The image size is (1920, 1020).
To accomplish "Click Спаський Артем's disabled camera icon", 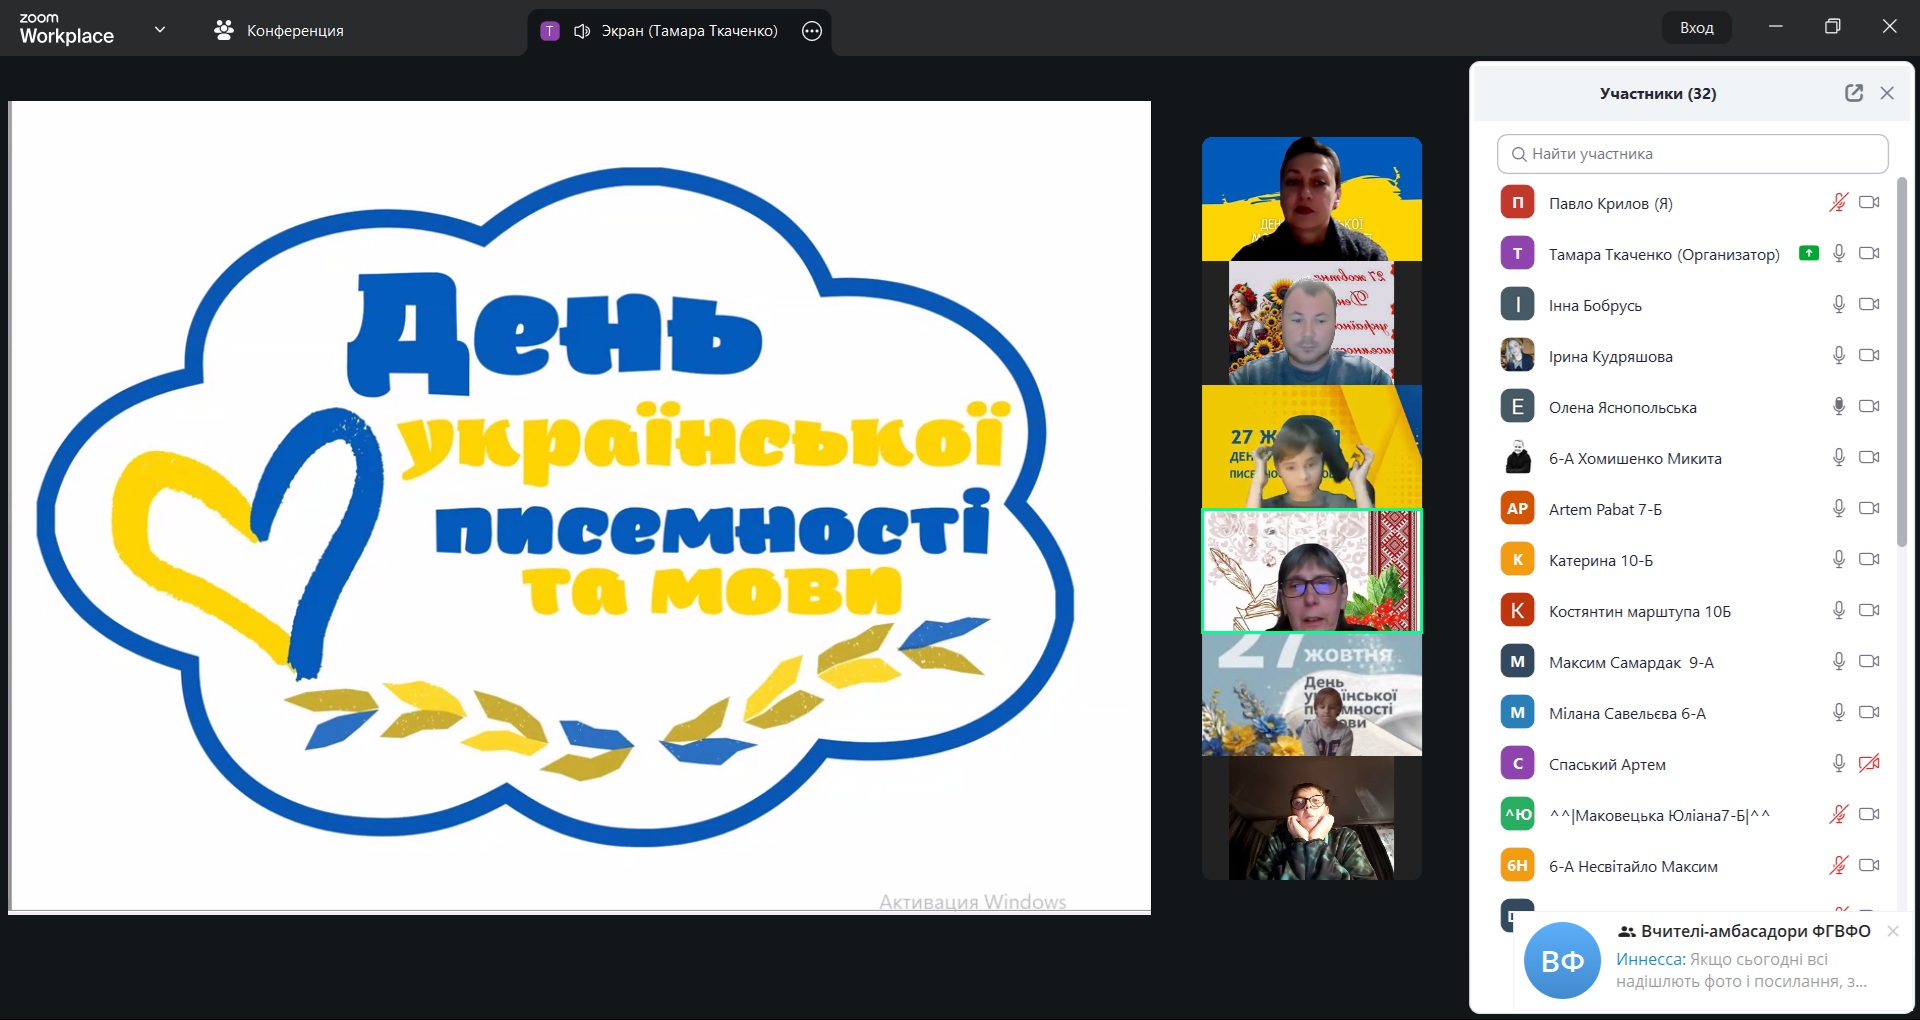I will [1868, 764].
